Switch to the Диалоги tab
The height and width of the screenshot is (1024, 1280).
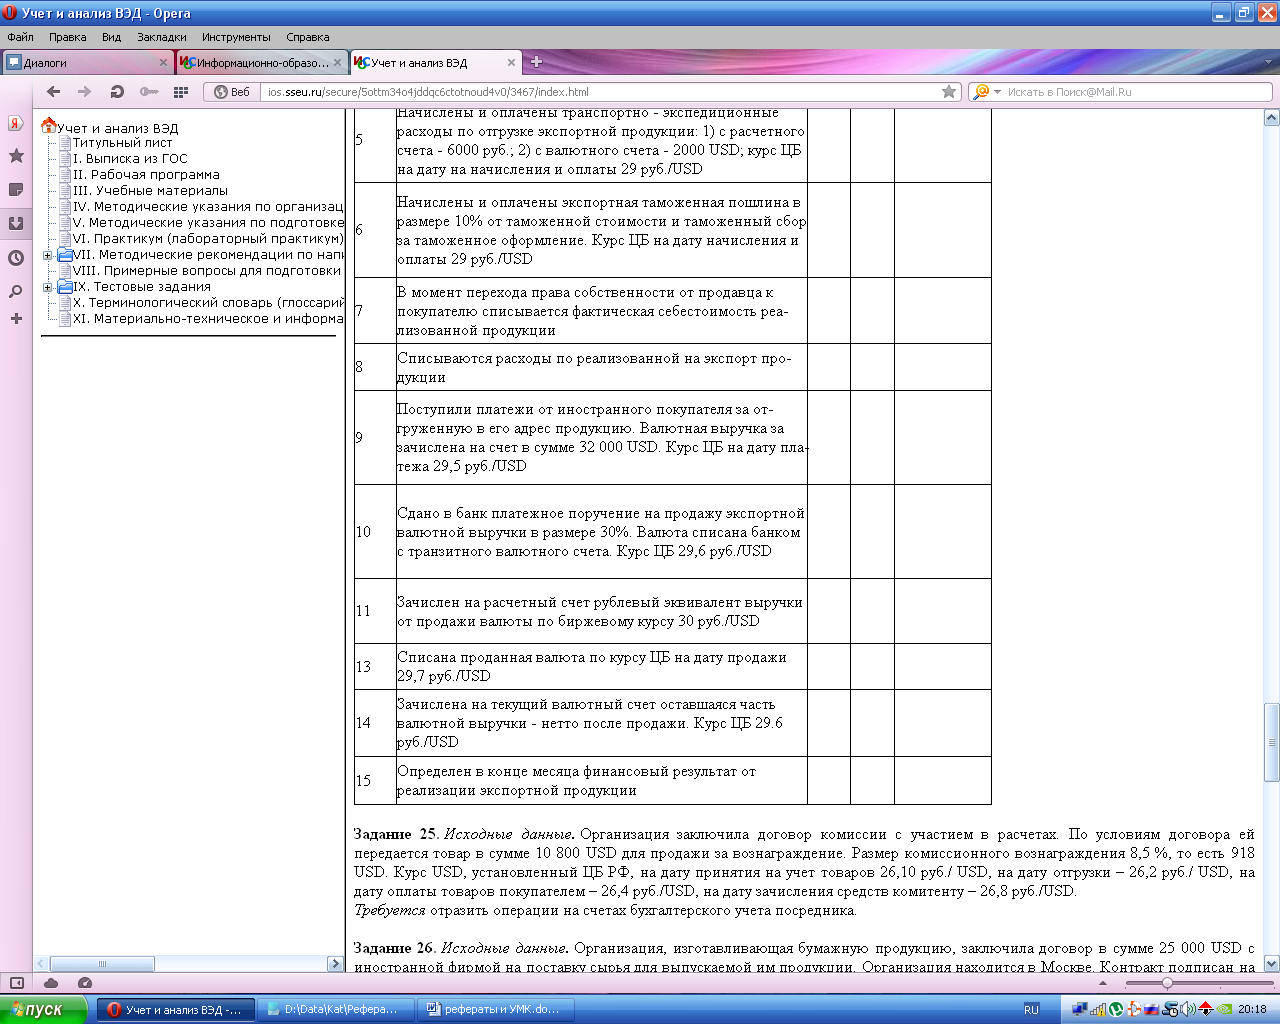(x=88, y=62)
